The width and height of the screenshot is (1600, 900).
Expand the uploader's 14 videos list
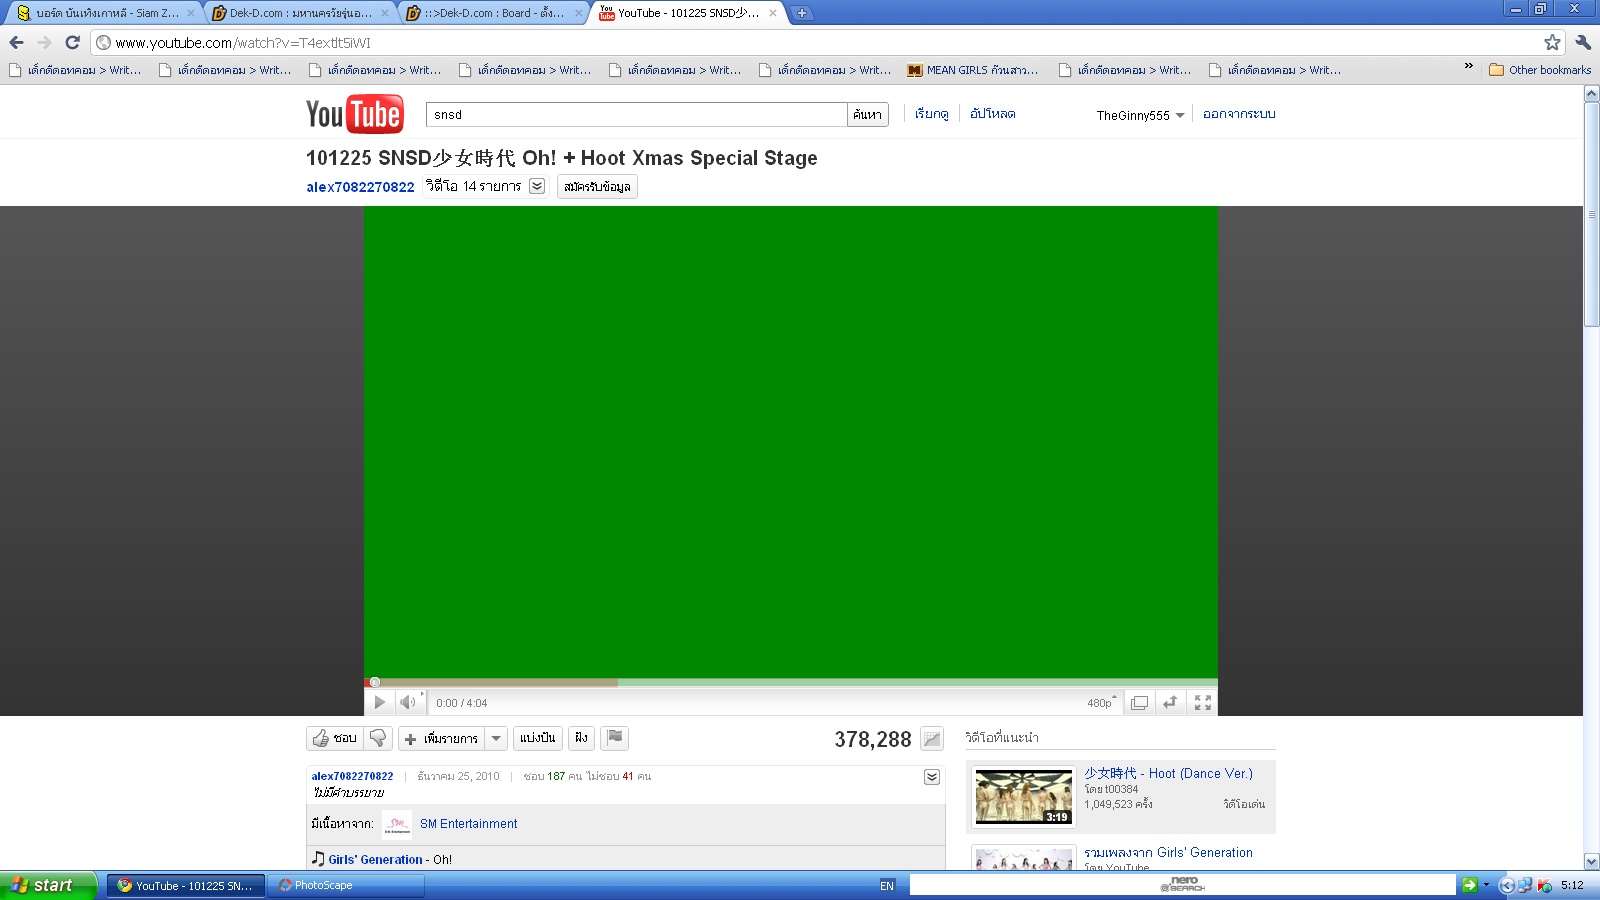[x=537, y=186]
